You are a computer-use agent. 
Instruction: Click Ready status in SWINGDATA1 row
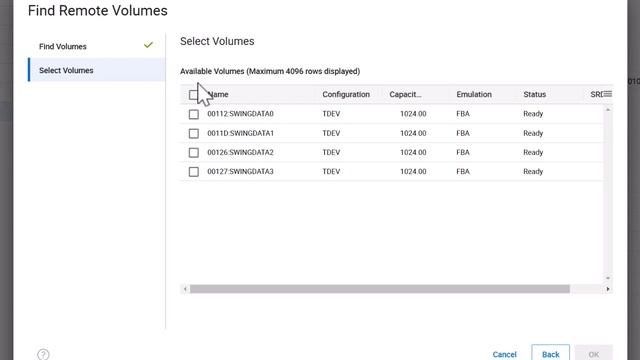click(x=533, y=133)
